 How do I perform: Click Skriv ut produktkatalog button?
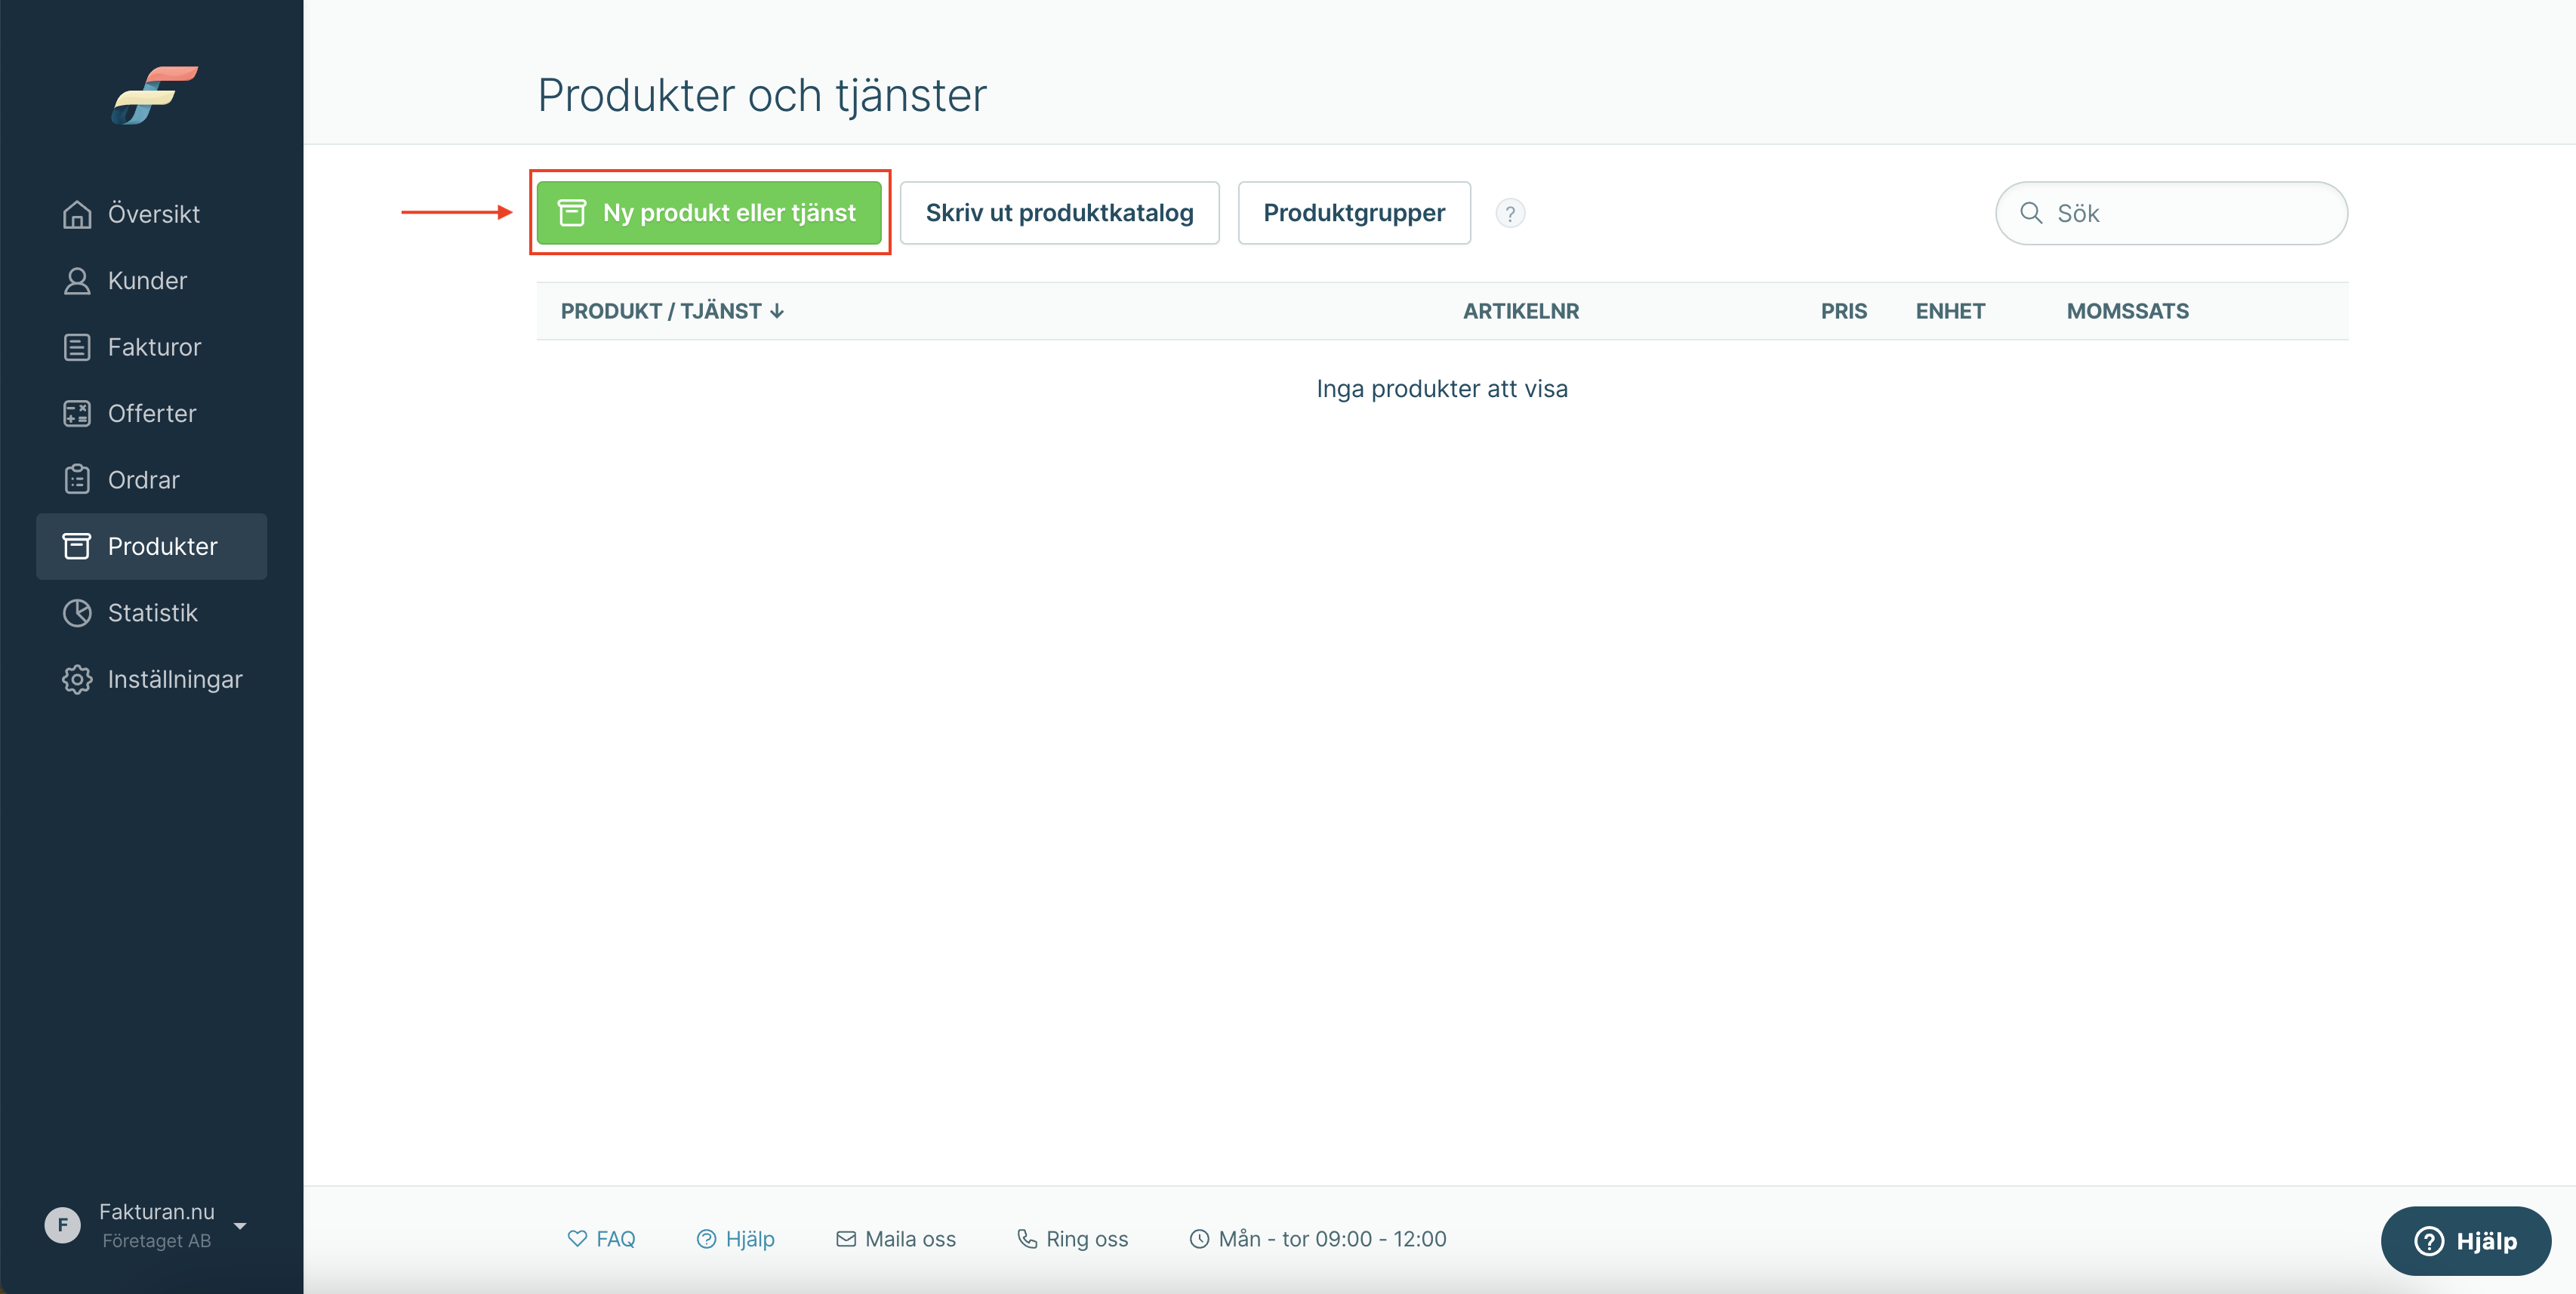[x=1059, y=212]
